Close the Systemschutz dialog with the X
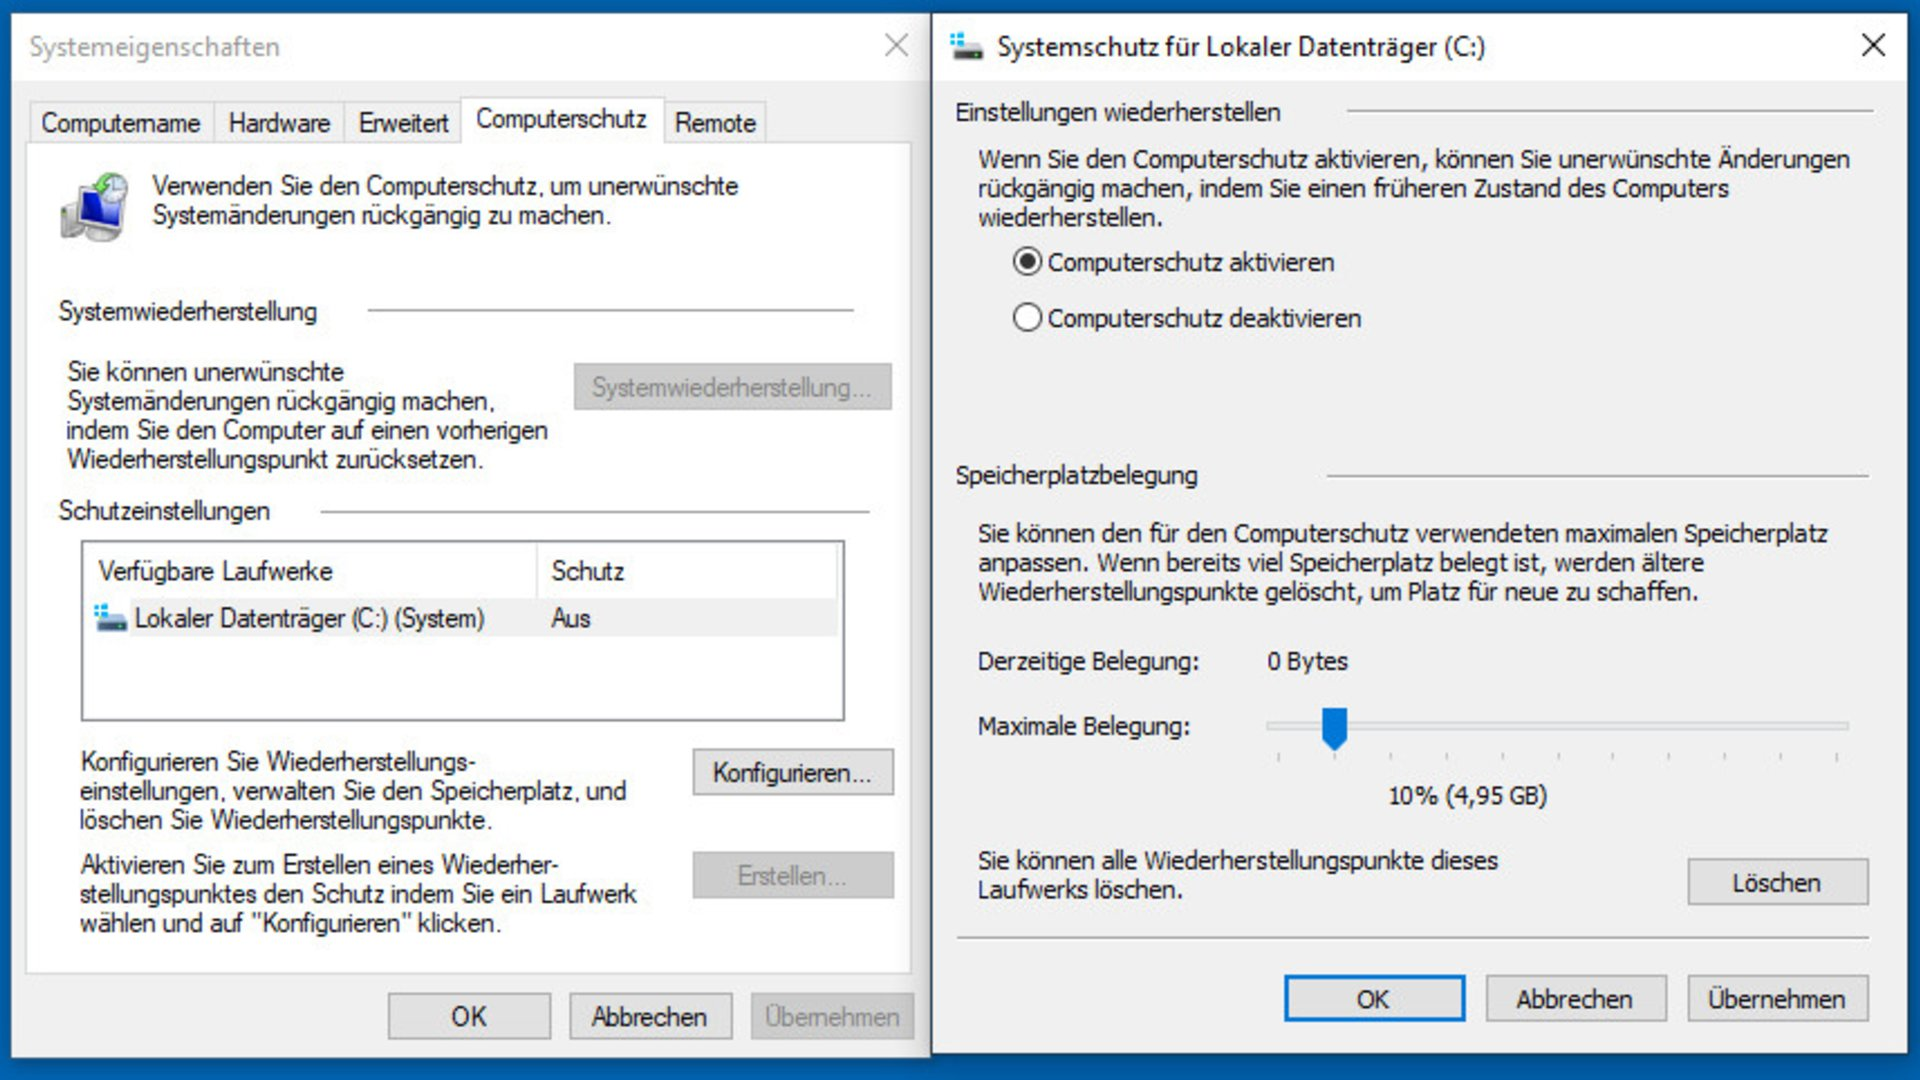The width and height of the screenshot is (1920, 1080). point(1873,46)
